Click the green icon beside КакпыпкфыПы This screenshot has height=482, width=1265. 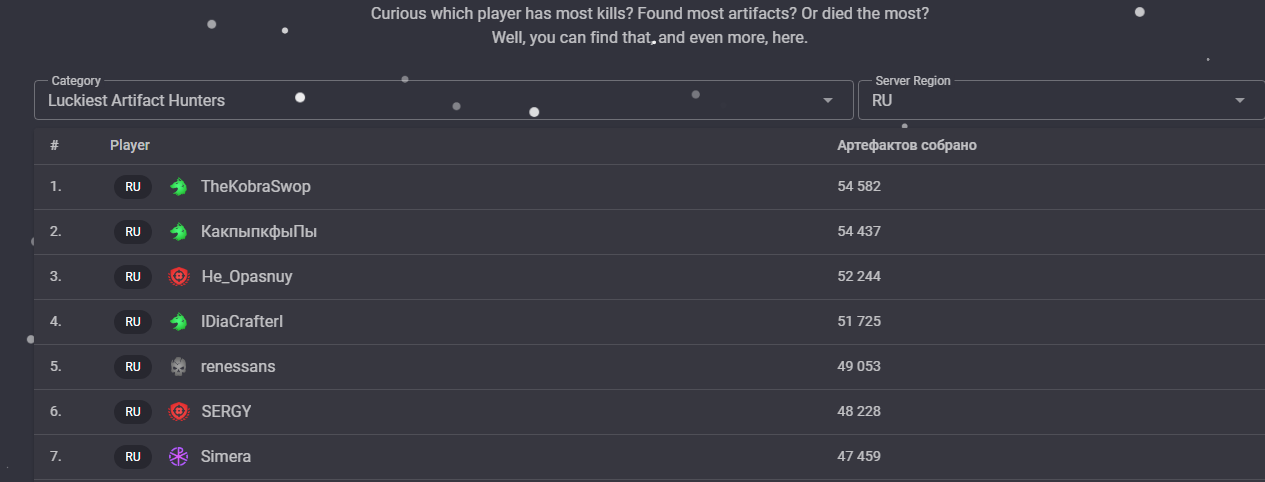[178, 232]
